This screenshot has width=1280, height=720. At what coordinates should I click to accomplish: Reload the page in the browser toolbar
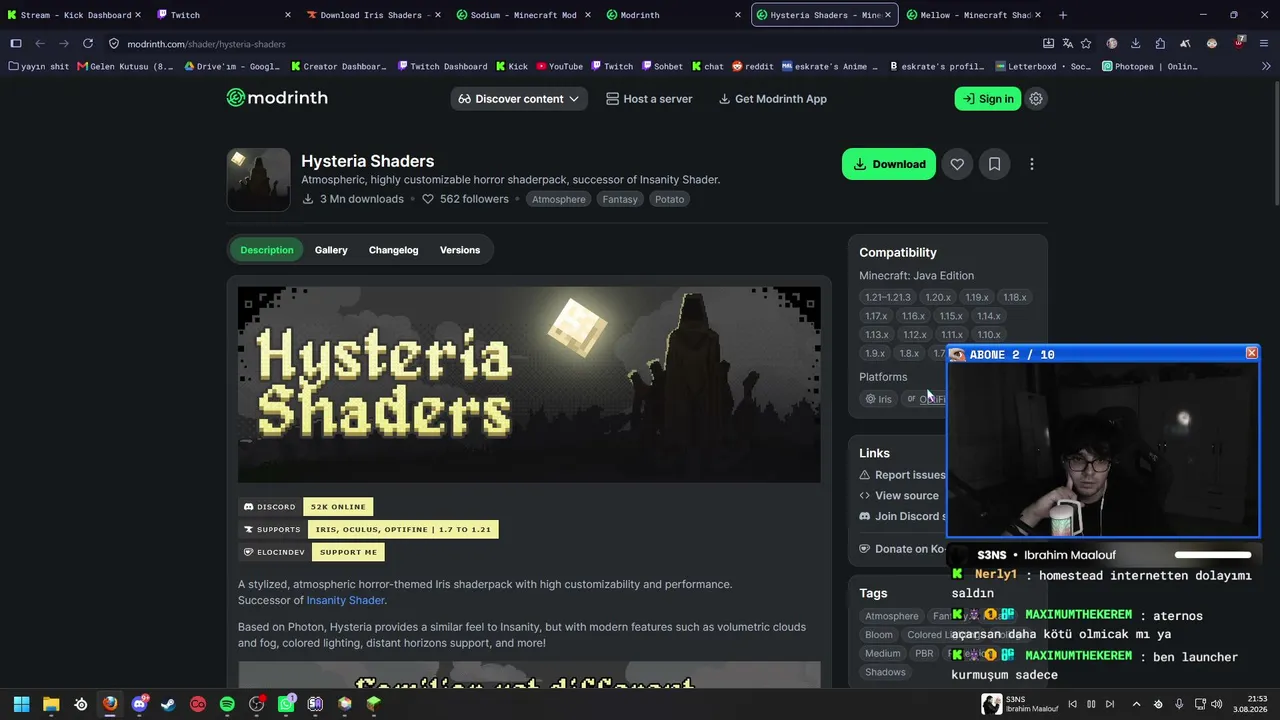click(x=88, y=44)
